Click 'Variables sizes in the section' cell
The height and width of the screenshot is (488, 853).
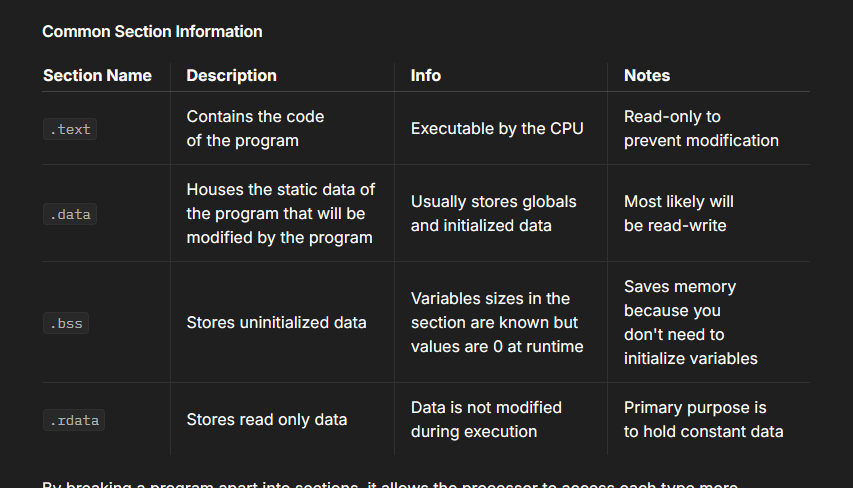pos(497,323)
